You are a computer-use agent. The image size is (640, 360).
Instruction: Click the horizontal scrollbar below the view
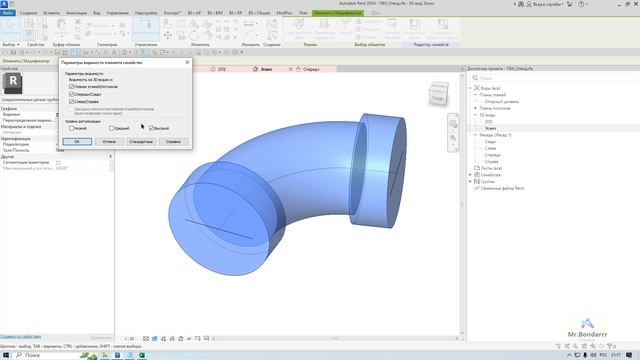pyautogui.click(x=335, y=338)
